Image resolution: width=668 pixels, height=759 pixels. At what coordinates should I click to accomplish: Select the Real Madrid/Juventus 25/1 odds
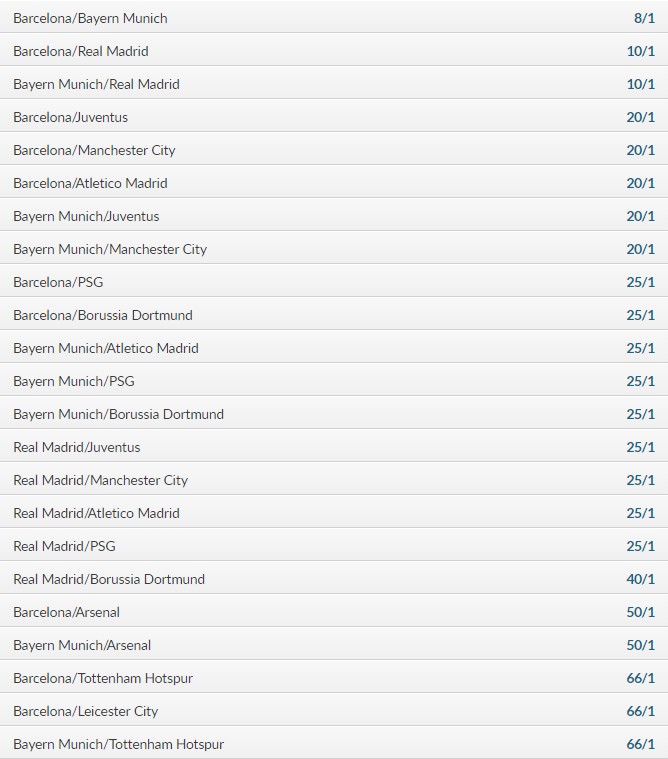[640, 447]
